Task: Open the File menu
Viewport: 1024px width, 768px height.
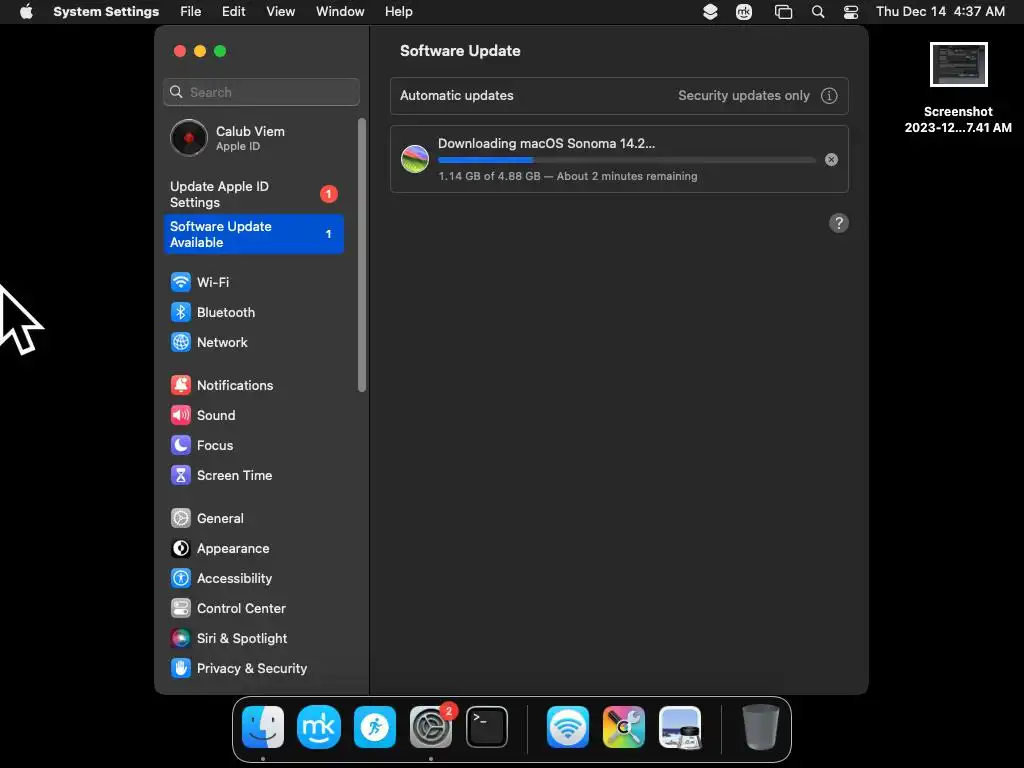Action: (191, 12)
